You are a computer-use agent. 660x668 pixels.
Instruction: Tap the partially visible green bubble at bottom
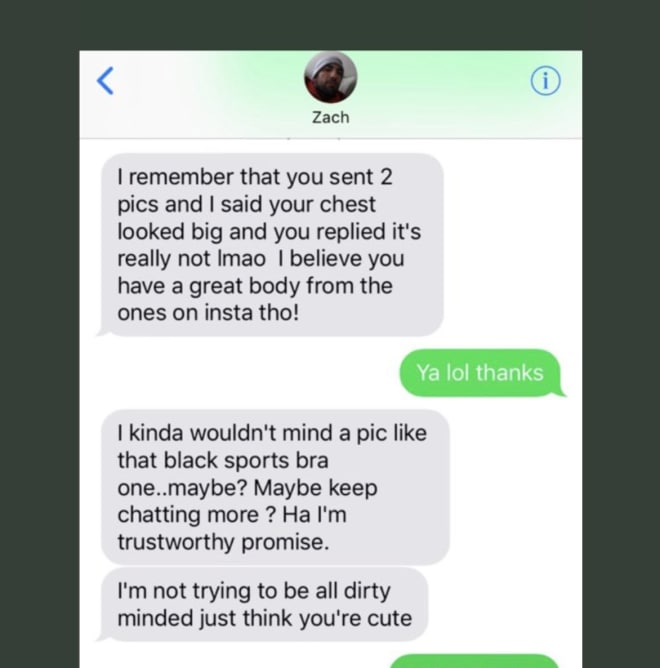click(x=474, y=661)
